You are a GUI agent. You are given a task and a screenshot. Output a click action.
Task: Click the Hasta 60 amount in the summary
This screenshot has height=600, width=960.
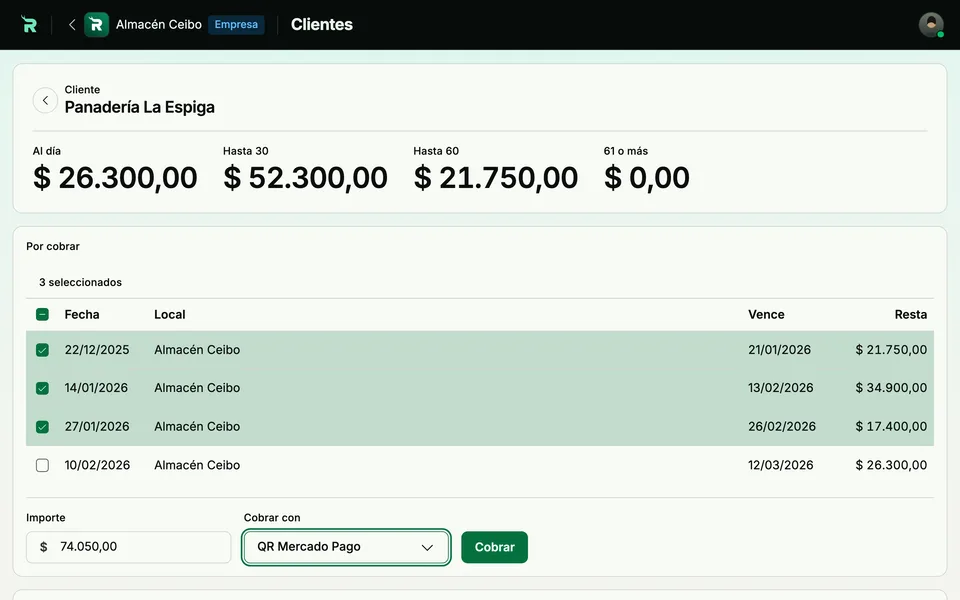pos(496,178)
